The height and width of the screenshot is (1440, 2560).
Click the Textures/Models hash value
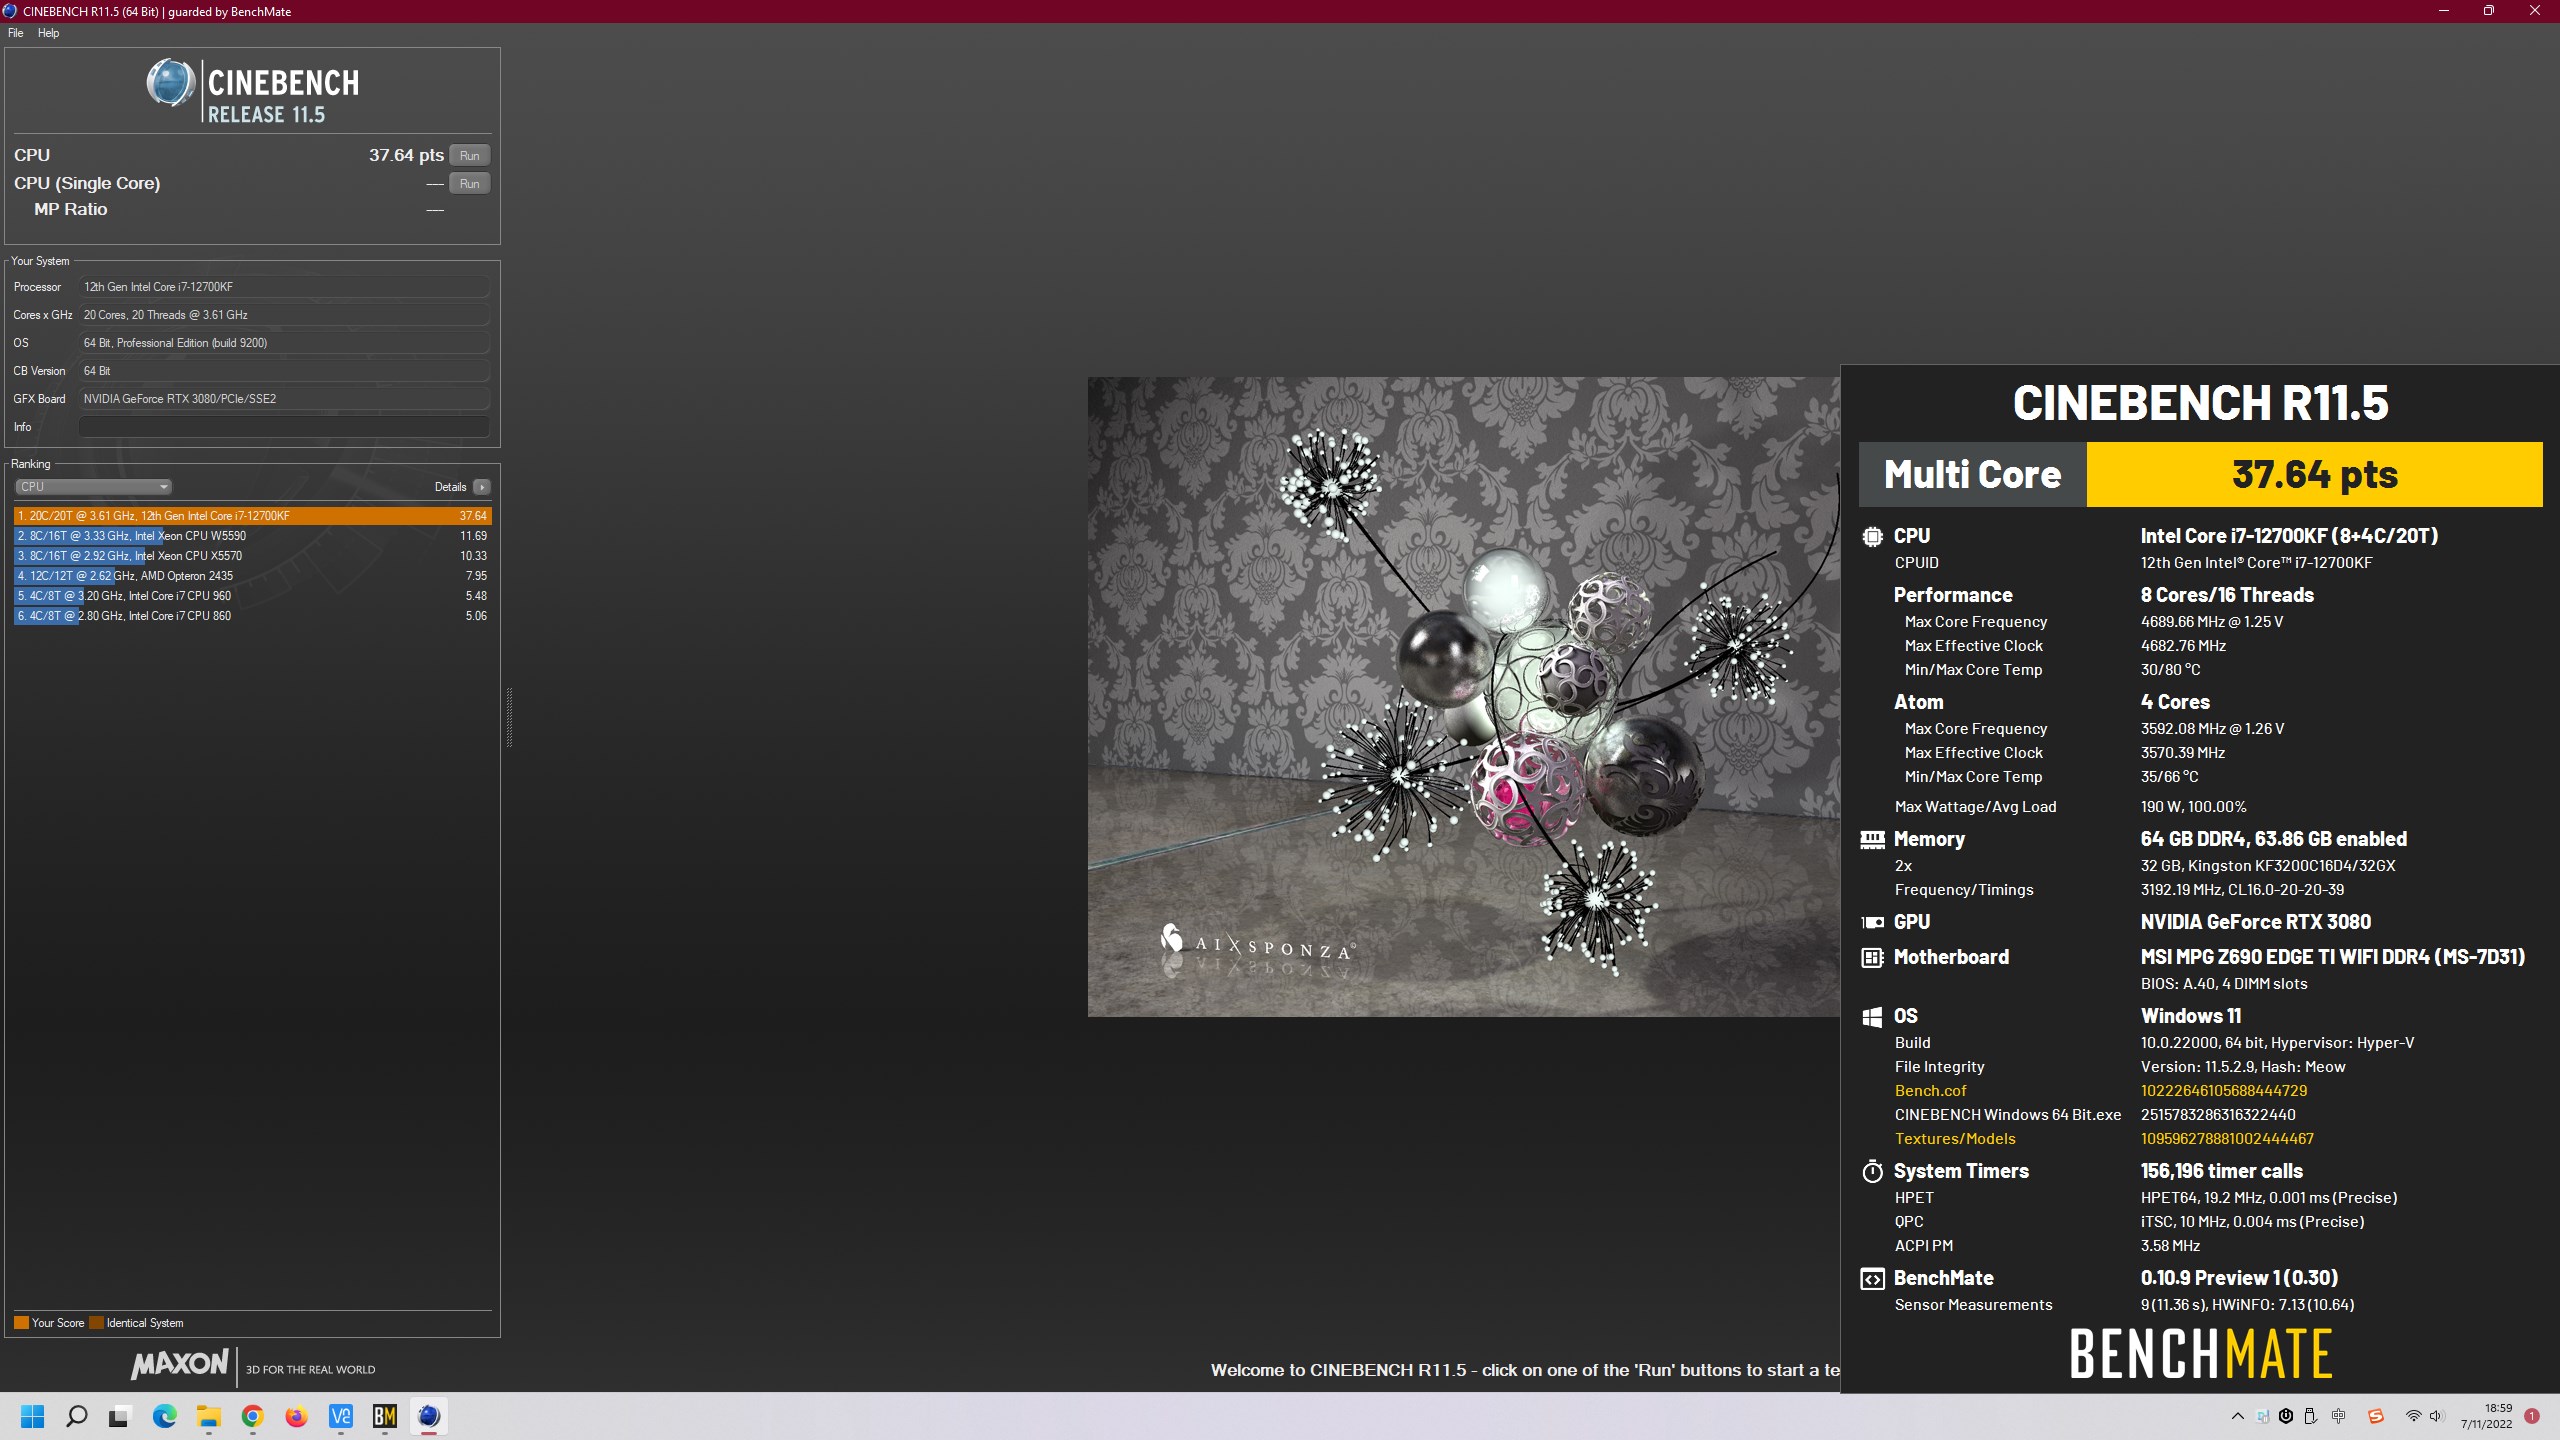tap(2227, 1139)
